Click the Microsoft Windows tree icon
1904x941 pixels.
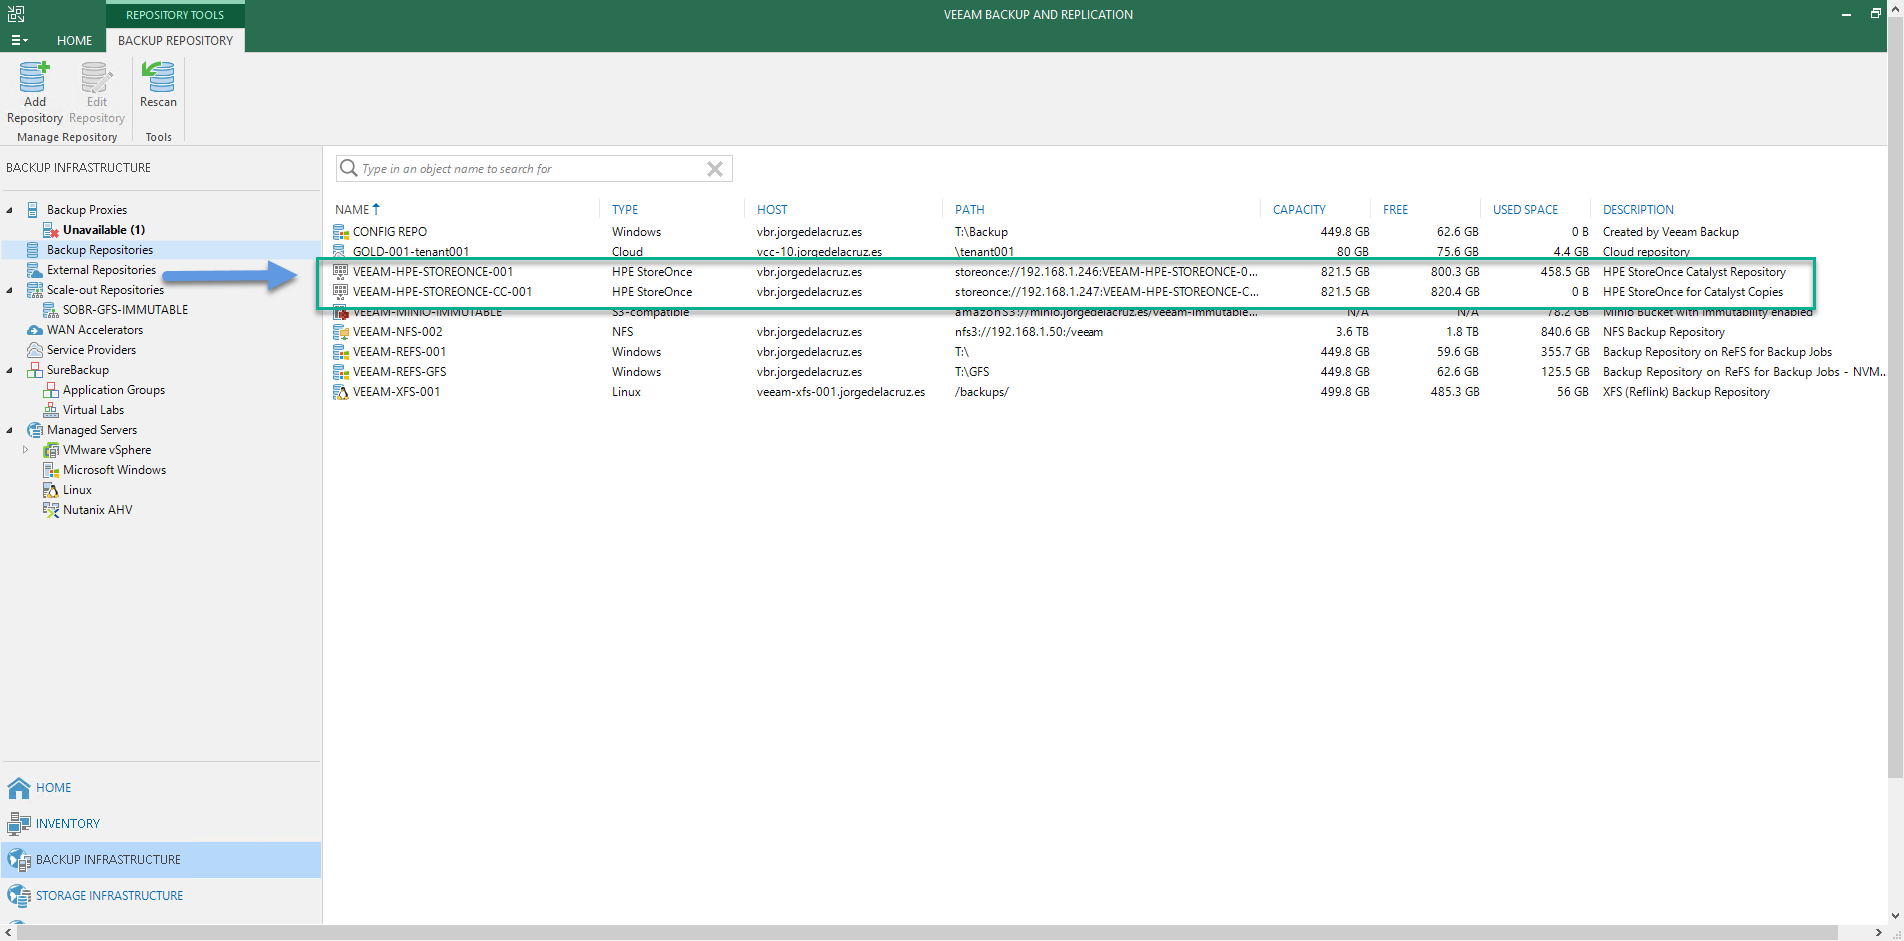[50, 470]
